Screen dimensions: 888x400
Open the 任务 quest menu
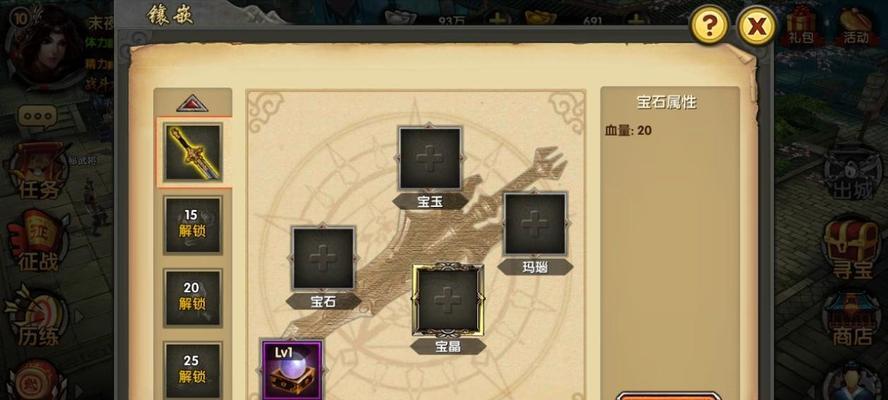pos(37,172)
